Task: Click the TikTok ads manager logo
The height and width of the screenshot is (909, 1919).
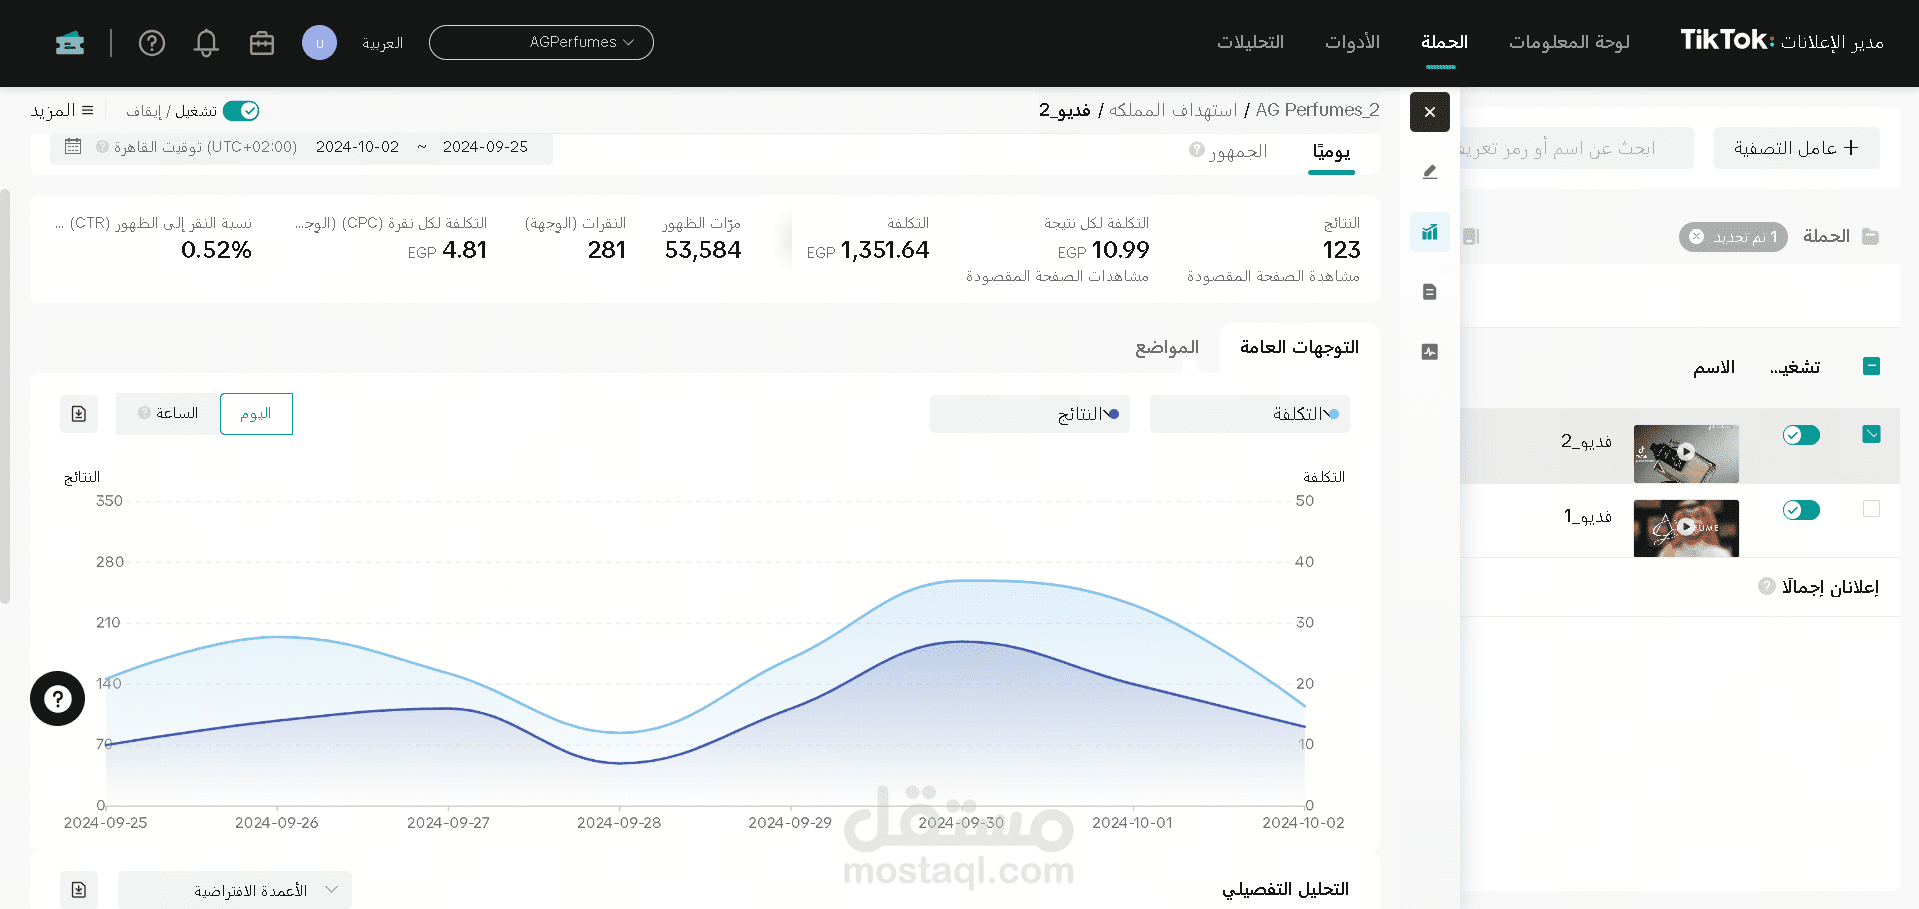Action: tap(1782, 41)
